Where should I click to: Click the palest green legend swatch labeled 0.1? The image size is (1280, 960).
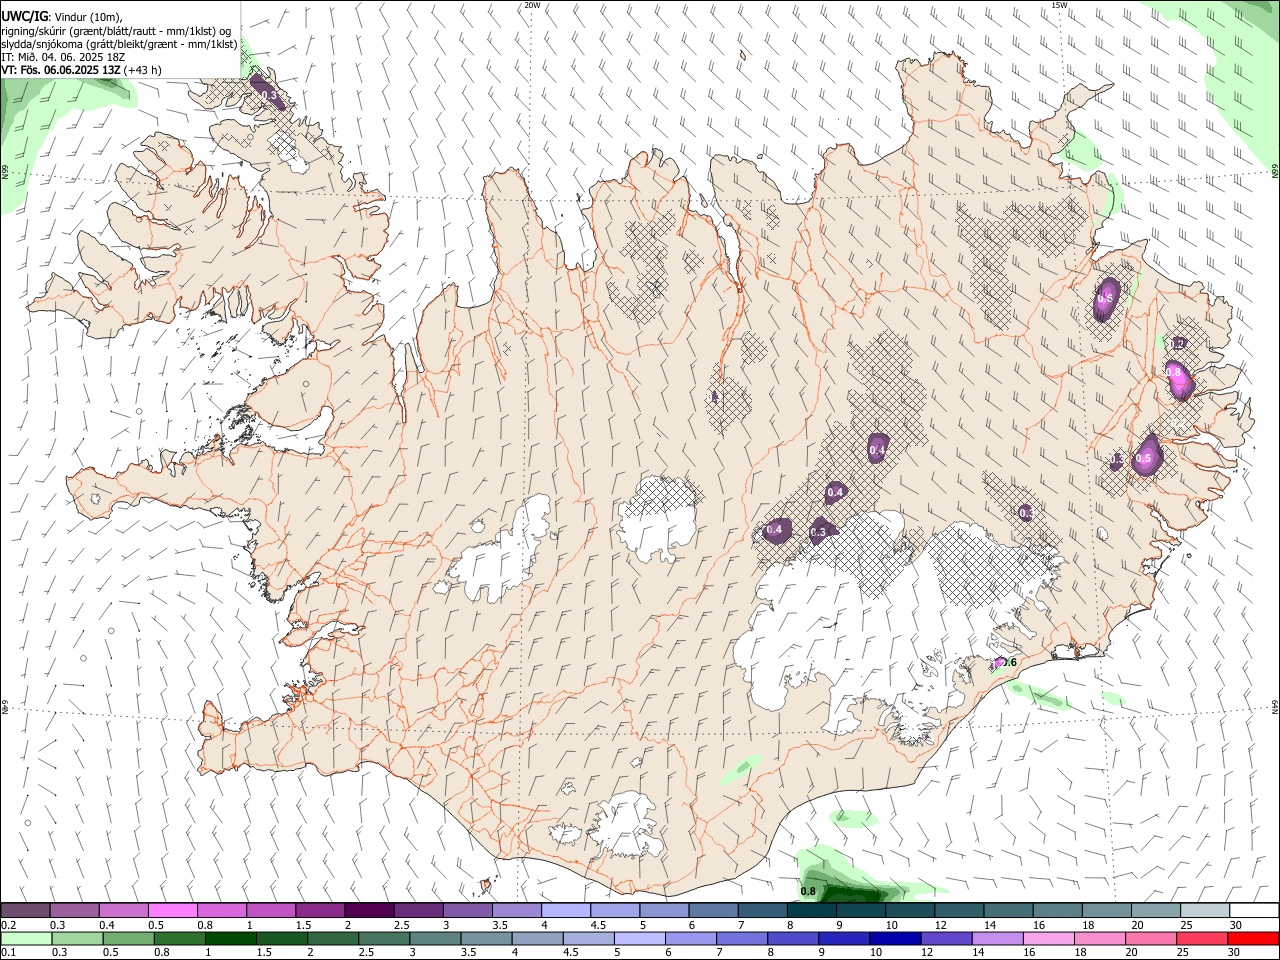pyautogui.click(x=25, y=938)
